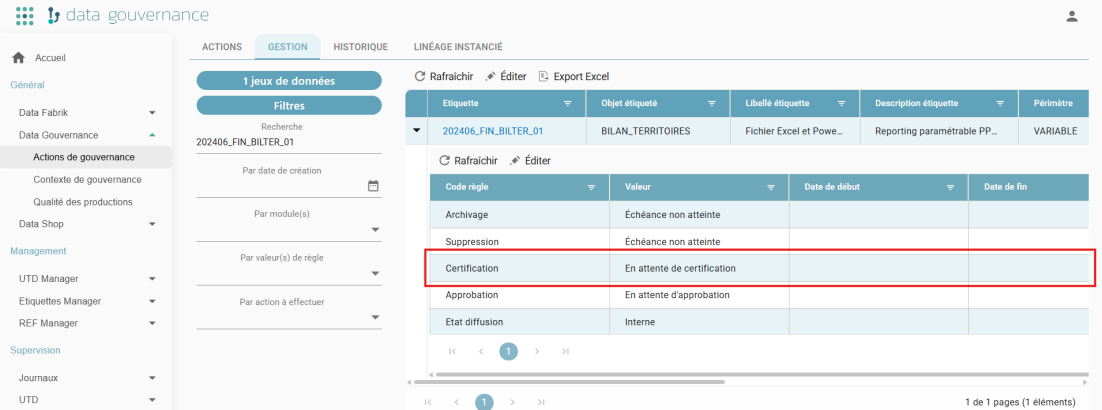The width and height of the screenshot is (1102, 410).
Task: Go to next page in bottom main pager
Action: point(512,402)
